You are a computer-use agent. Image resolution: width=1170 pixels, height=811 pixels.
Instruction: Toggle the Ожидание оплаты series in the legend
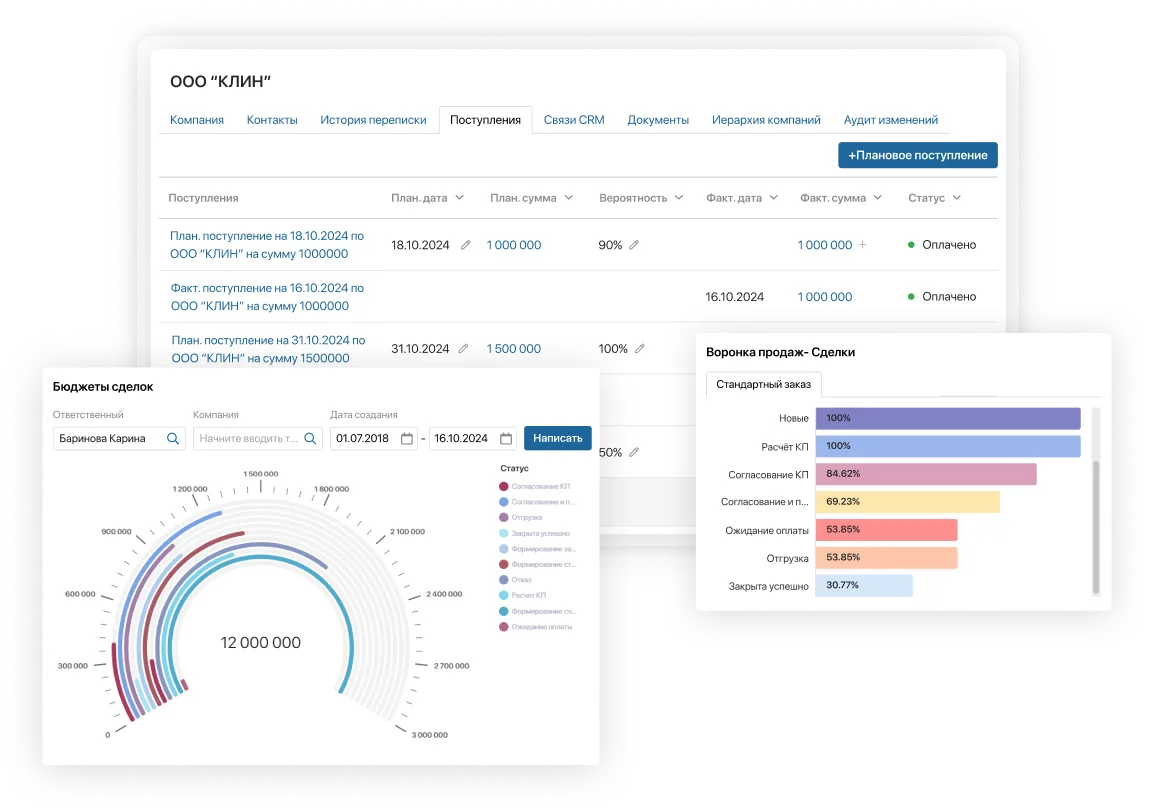point(540,626)
